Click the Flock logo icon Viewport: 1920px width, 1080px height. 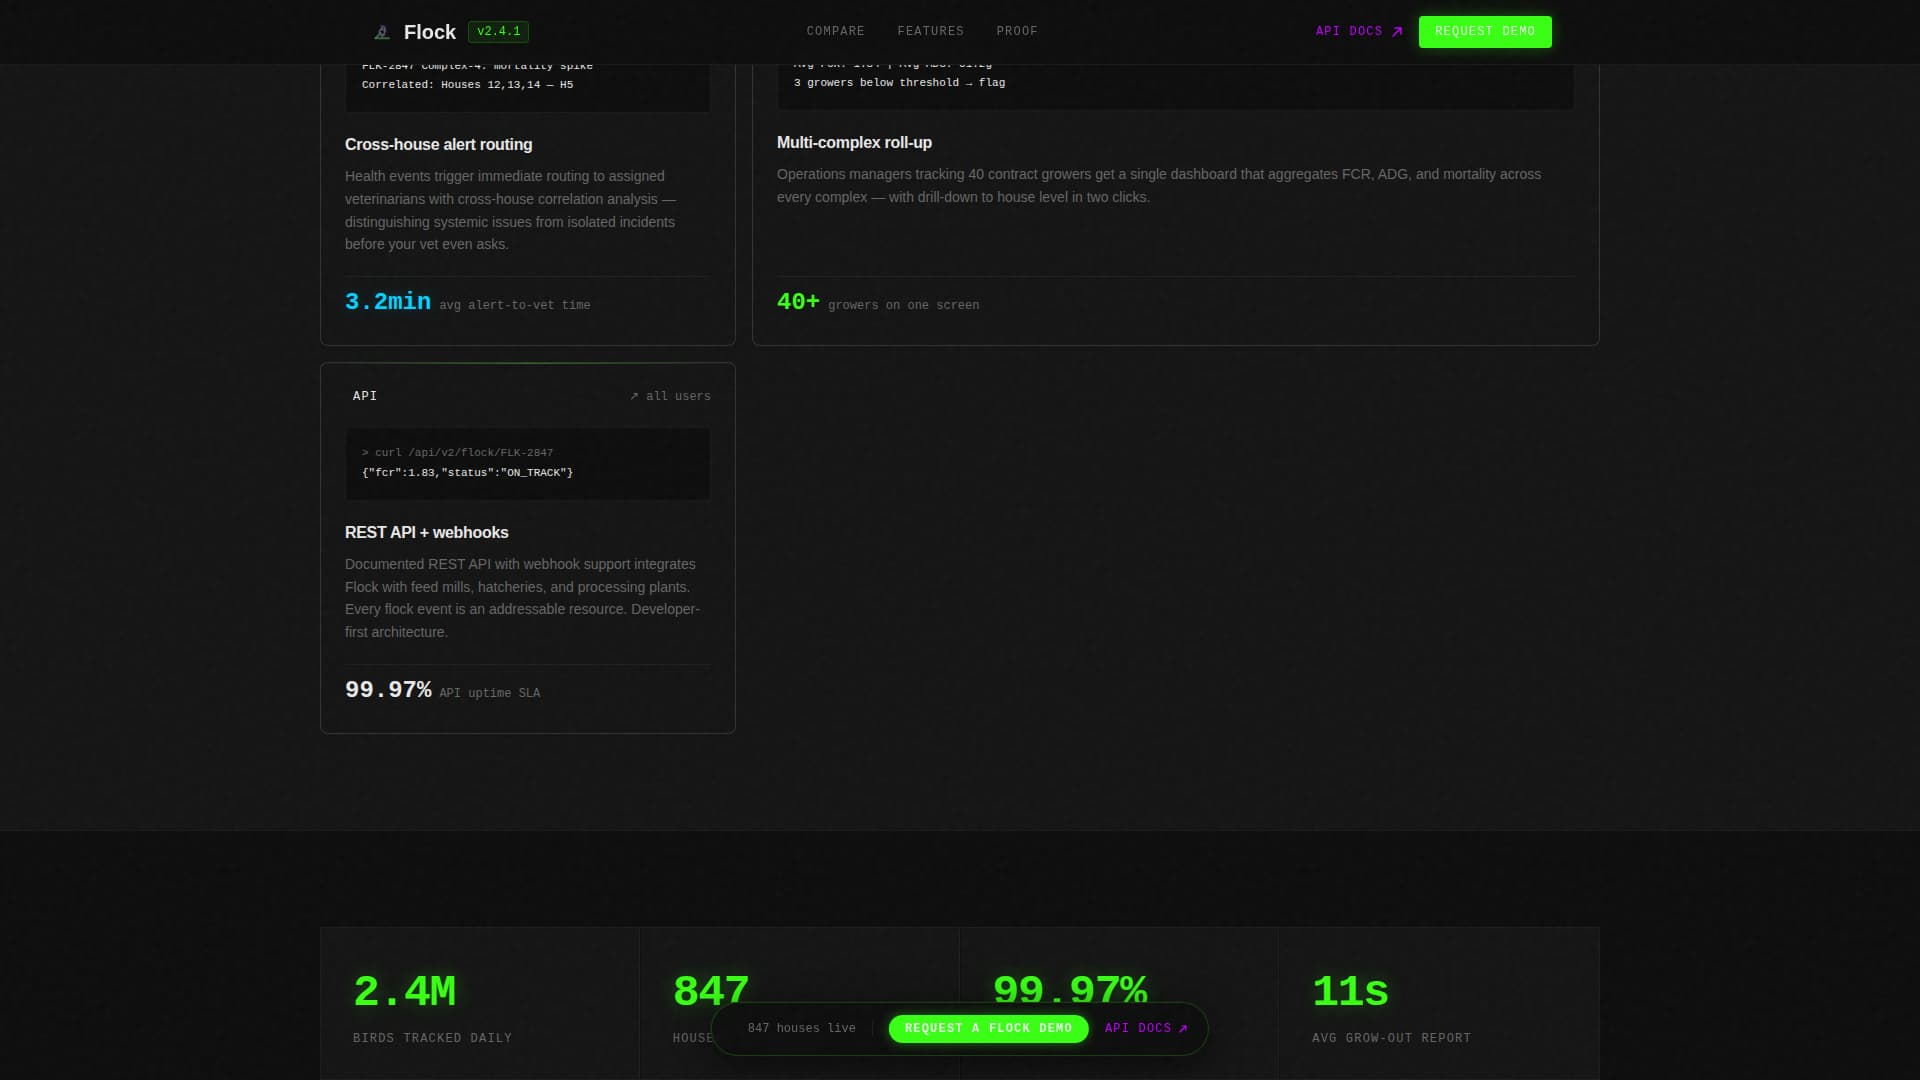(381, 32)
